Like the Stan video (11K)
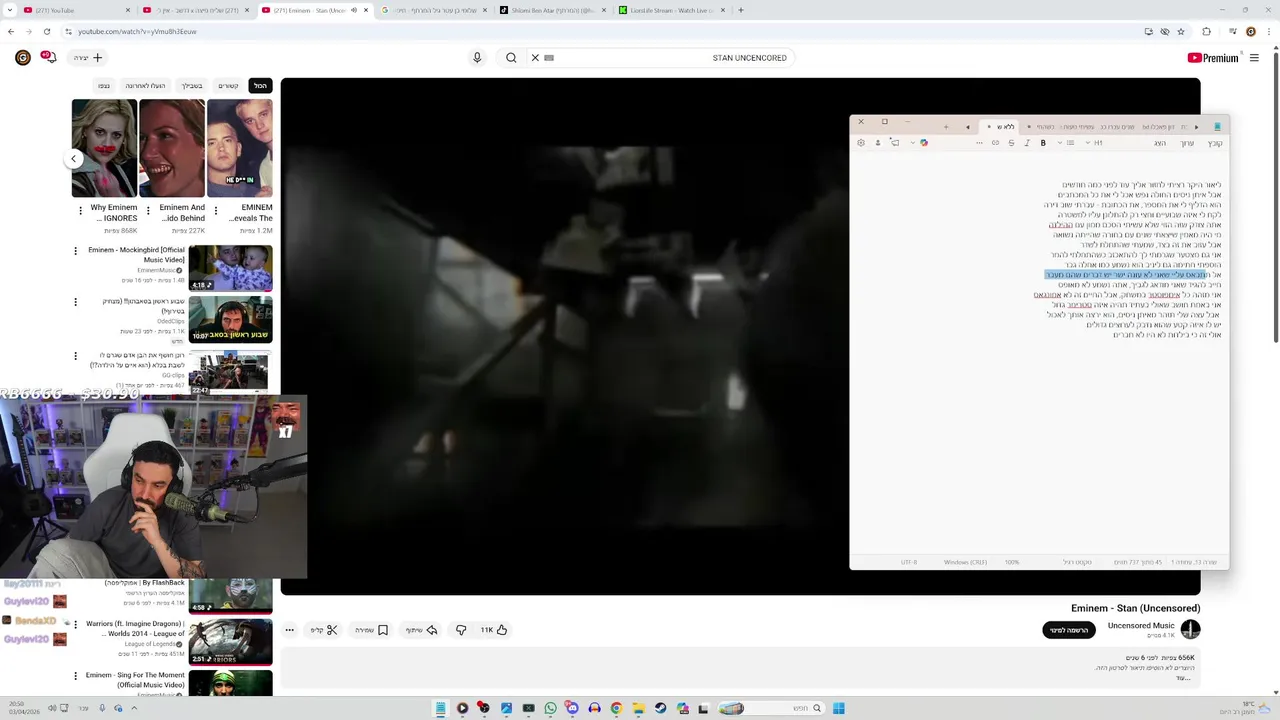Image resolution: width=1280 pixels, height=720 pixels. tap(494, 630)
